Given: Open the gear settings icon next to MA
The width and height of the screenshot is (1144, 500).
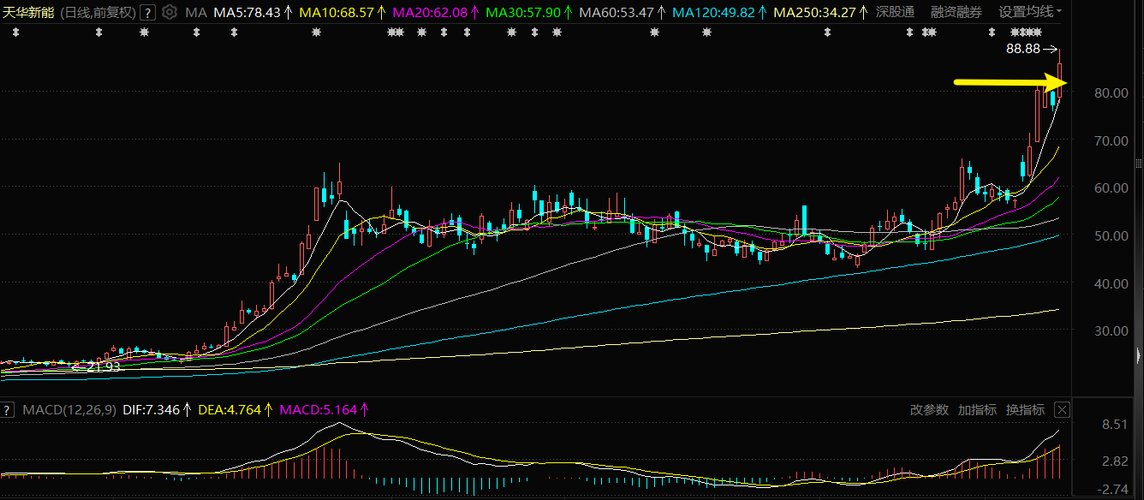Looking at the screenshot, I should pyautogui.click(x=169, y=12).
